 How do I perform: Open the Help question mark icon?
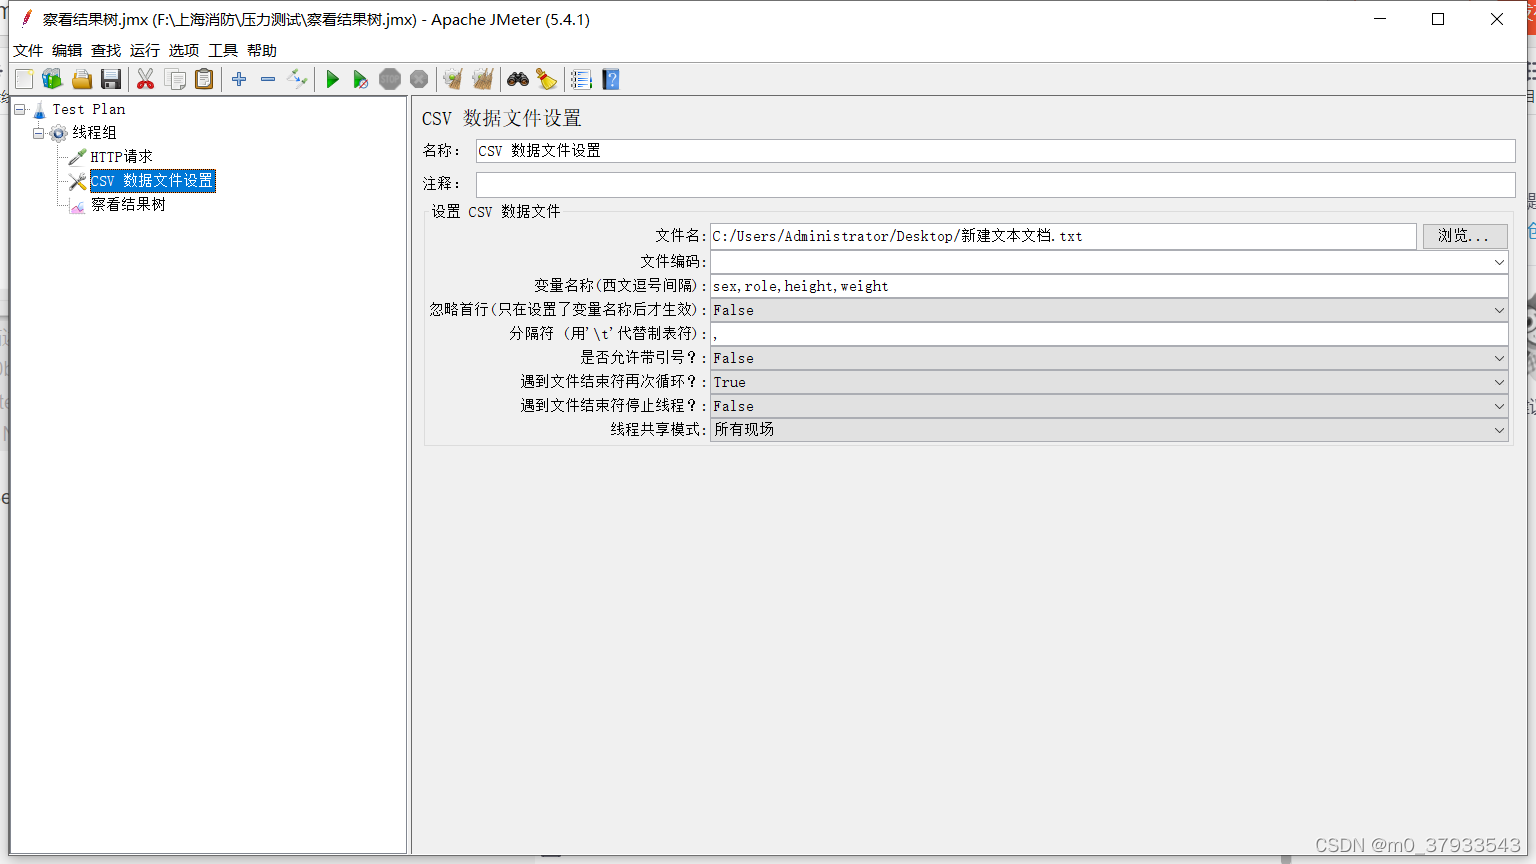click(611, 79)
